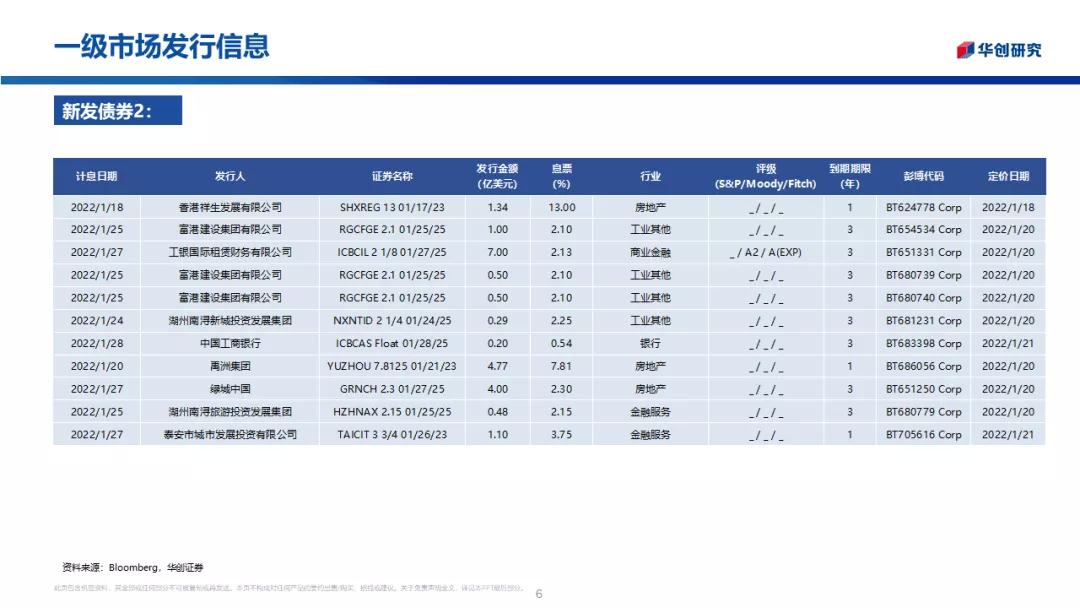Image resolution: width=1080 pixels, height=608 pixels.
Task: Select issuer 工银国际租赁财务有限公司
Action: tap(230, 252)
